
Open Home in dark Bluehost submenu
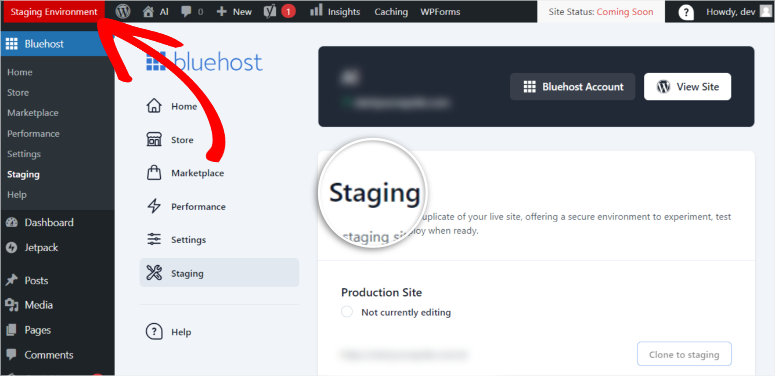(20, 72)
